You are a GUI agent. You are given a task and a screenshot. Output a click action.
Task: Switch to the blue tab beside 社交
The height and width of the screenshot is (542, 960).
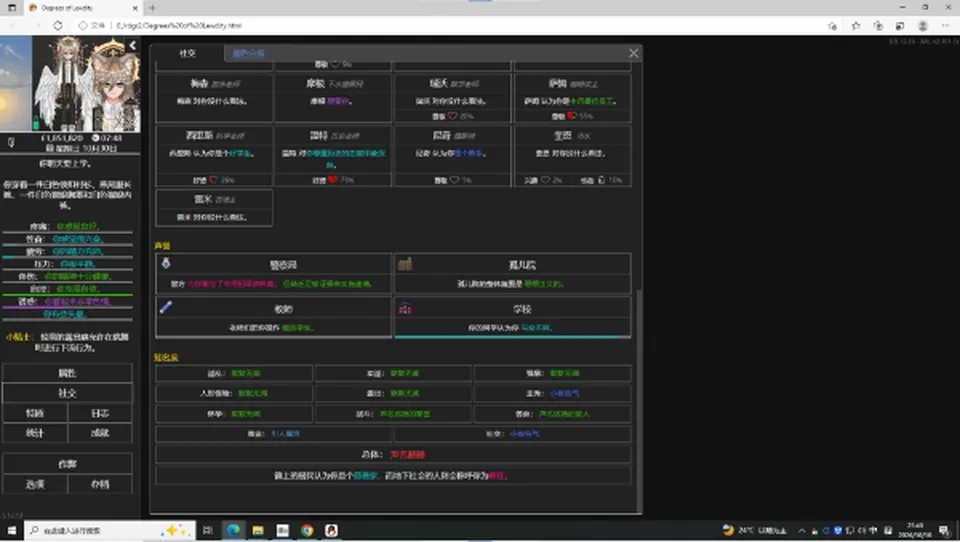pyautogui.click(x=249, y=53)
